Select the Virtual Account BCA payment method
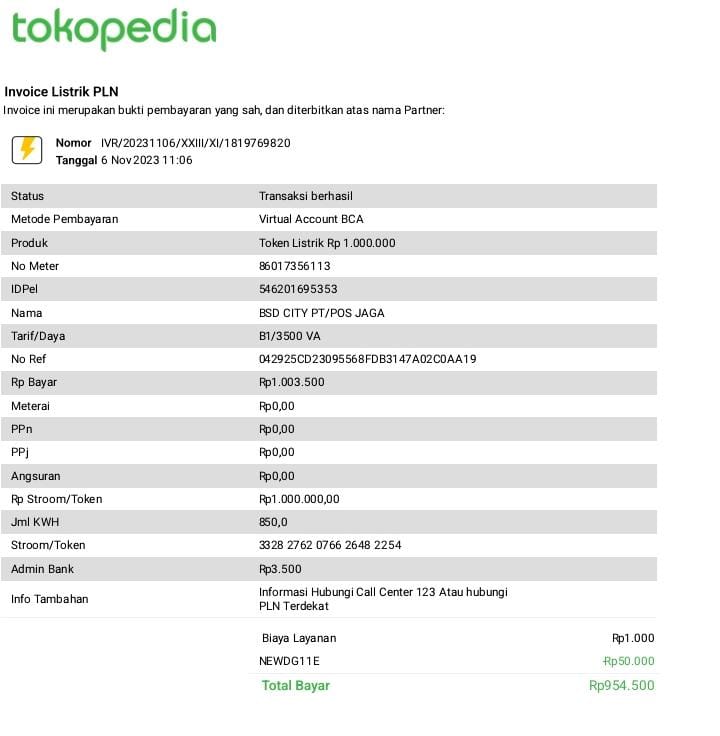 (311, 219)
